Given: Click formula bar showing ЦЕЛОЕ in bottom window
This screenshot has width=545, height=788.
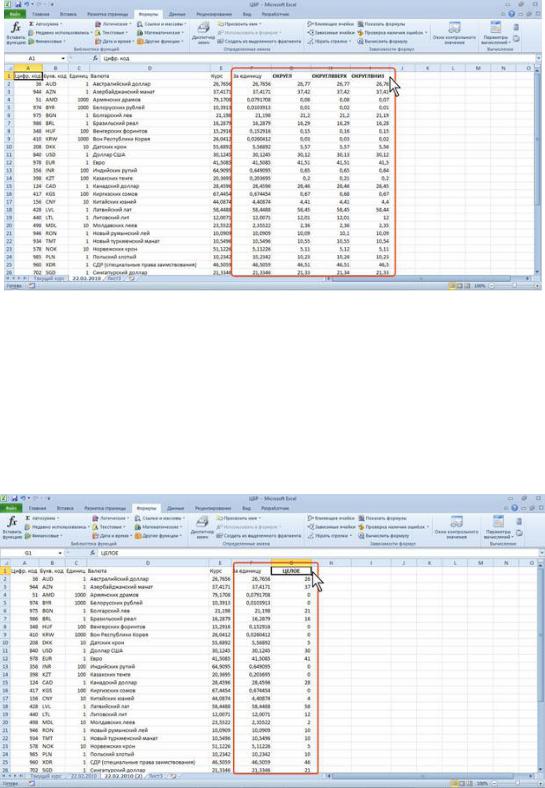Looking at the screenshot, I should tap(317, 553).
